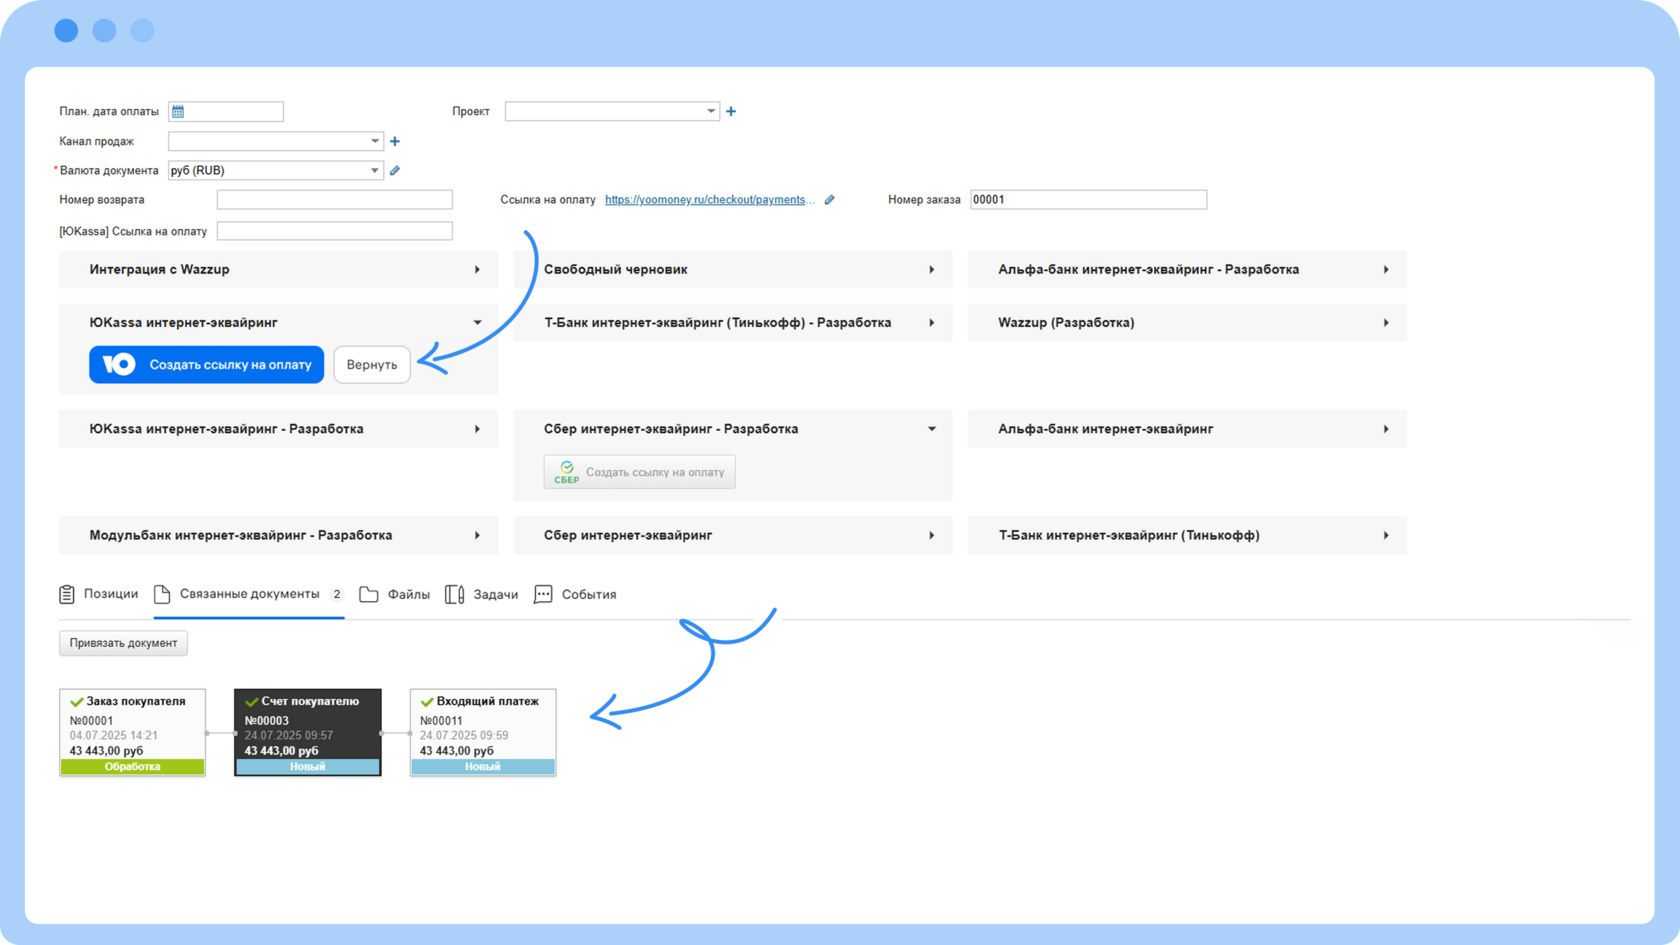Open the Входящий платеж №00011 document card
Screen dimensions: 1680x945
483,732
